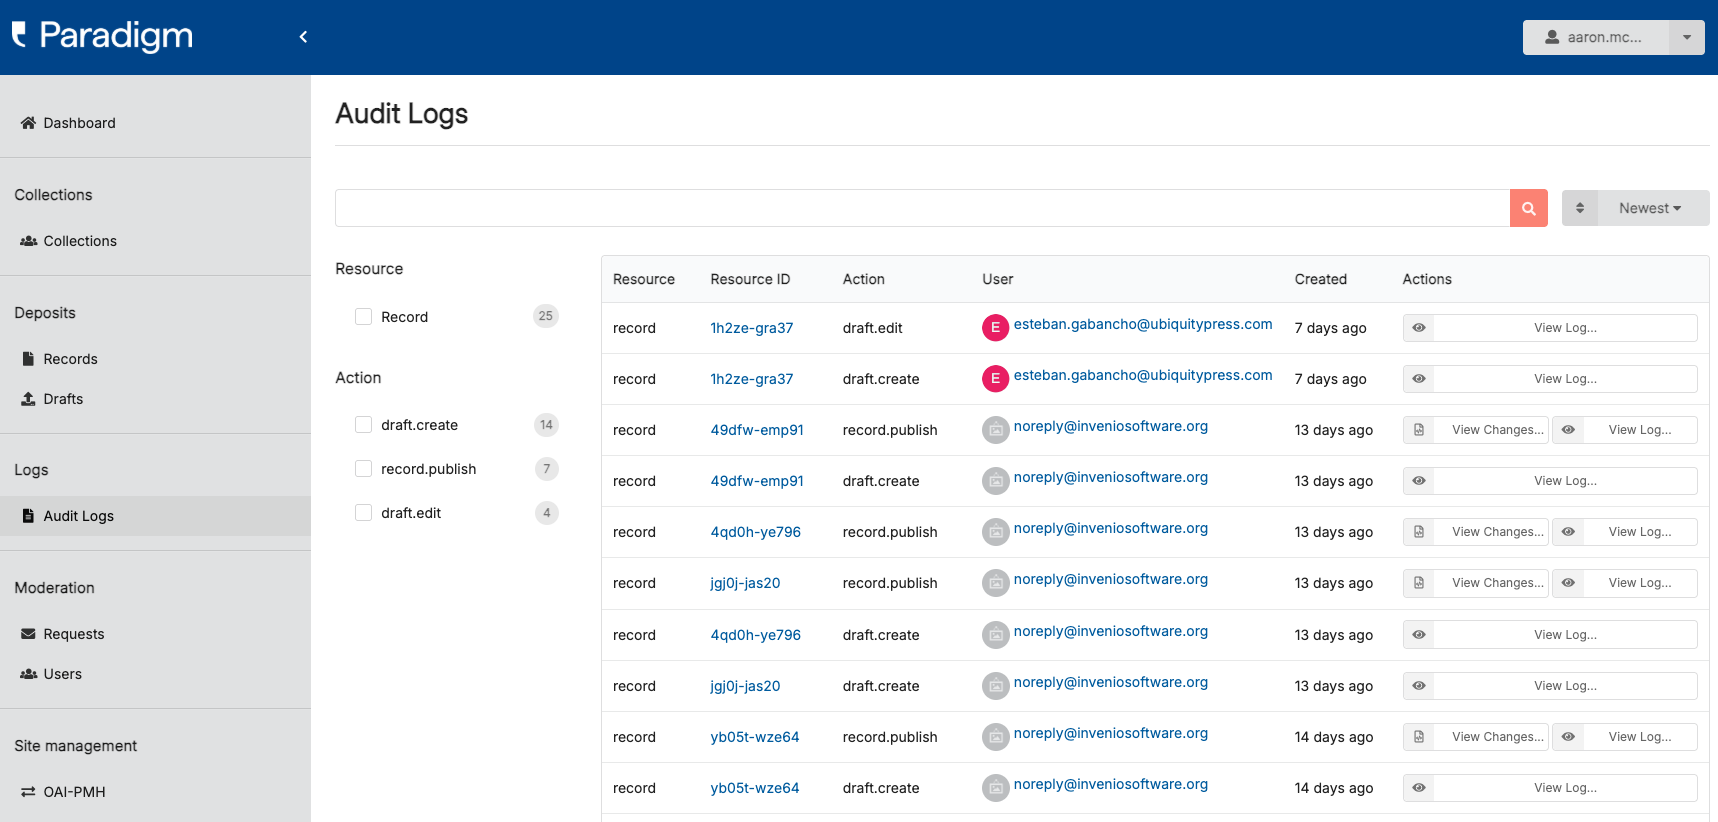Click the gray avatar in the record.publish yb05t-wze64 row

point(995,737)
